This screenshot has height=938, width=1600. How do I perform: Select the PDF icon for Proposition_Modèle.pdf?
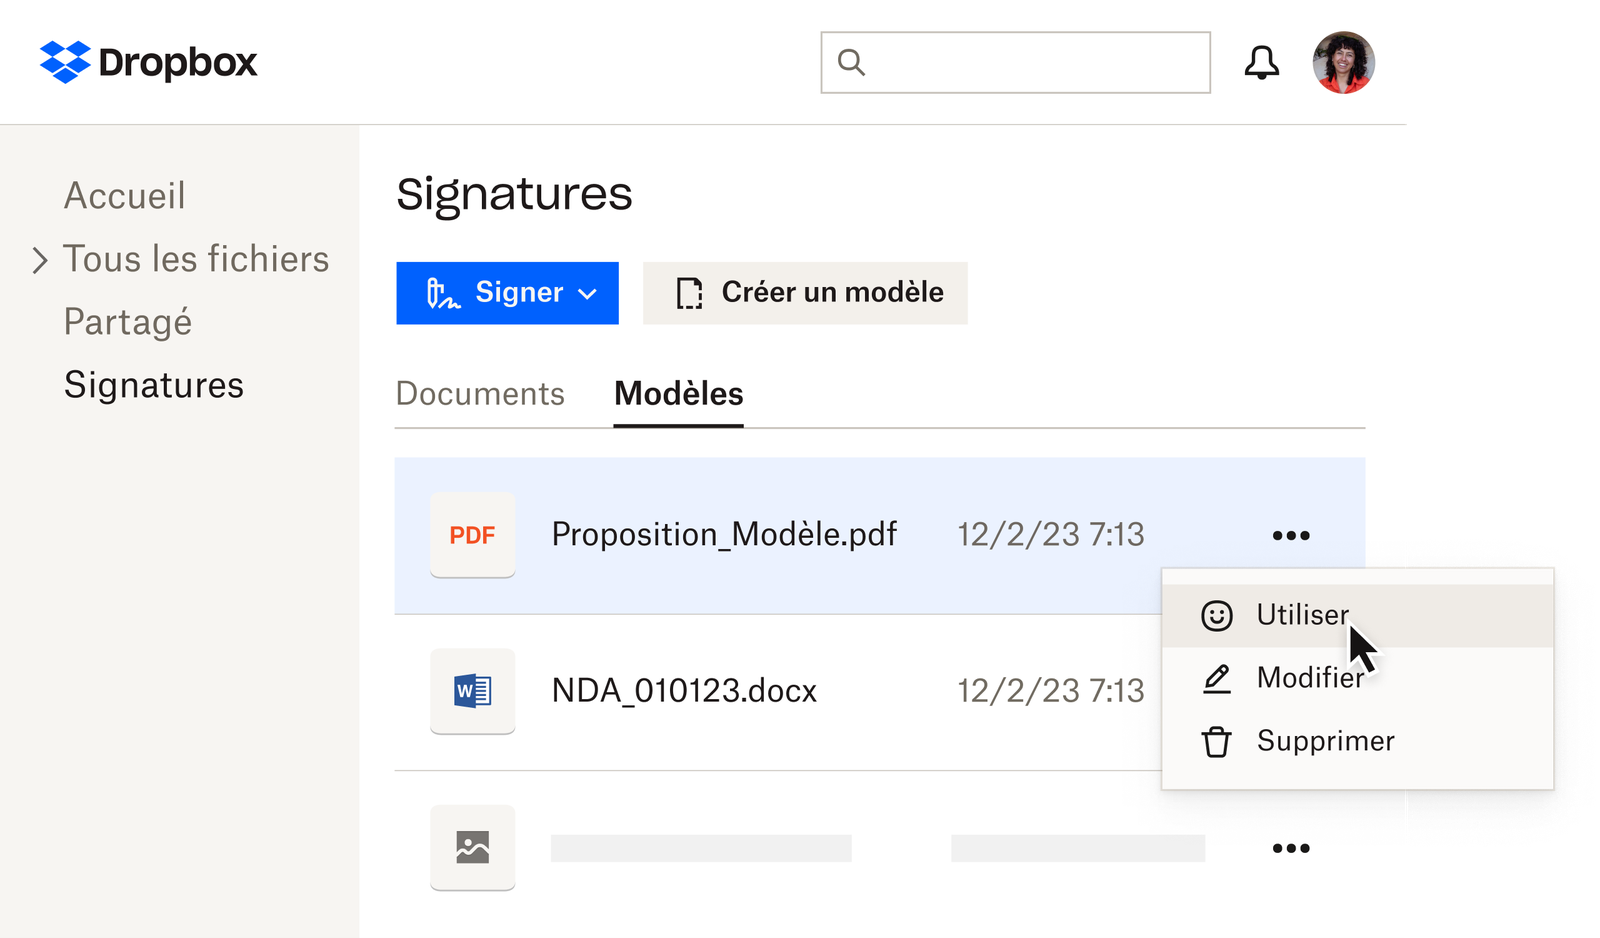[x=472, y=535]
